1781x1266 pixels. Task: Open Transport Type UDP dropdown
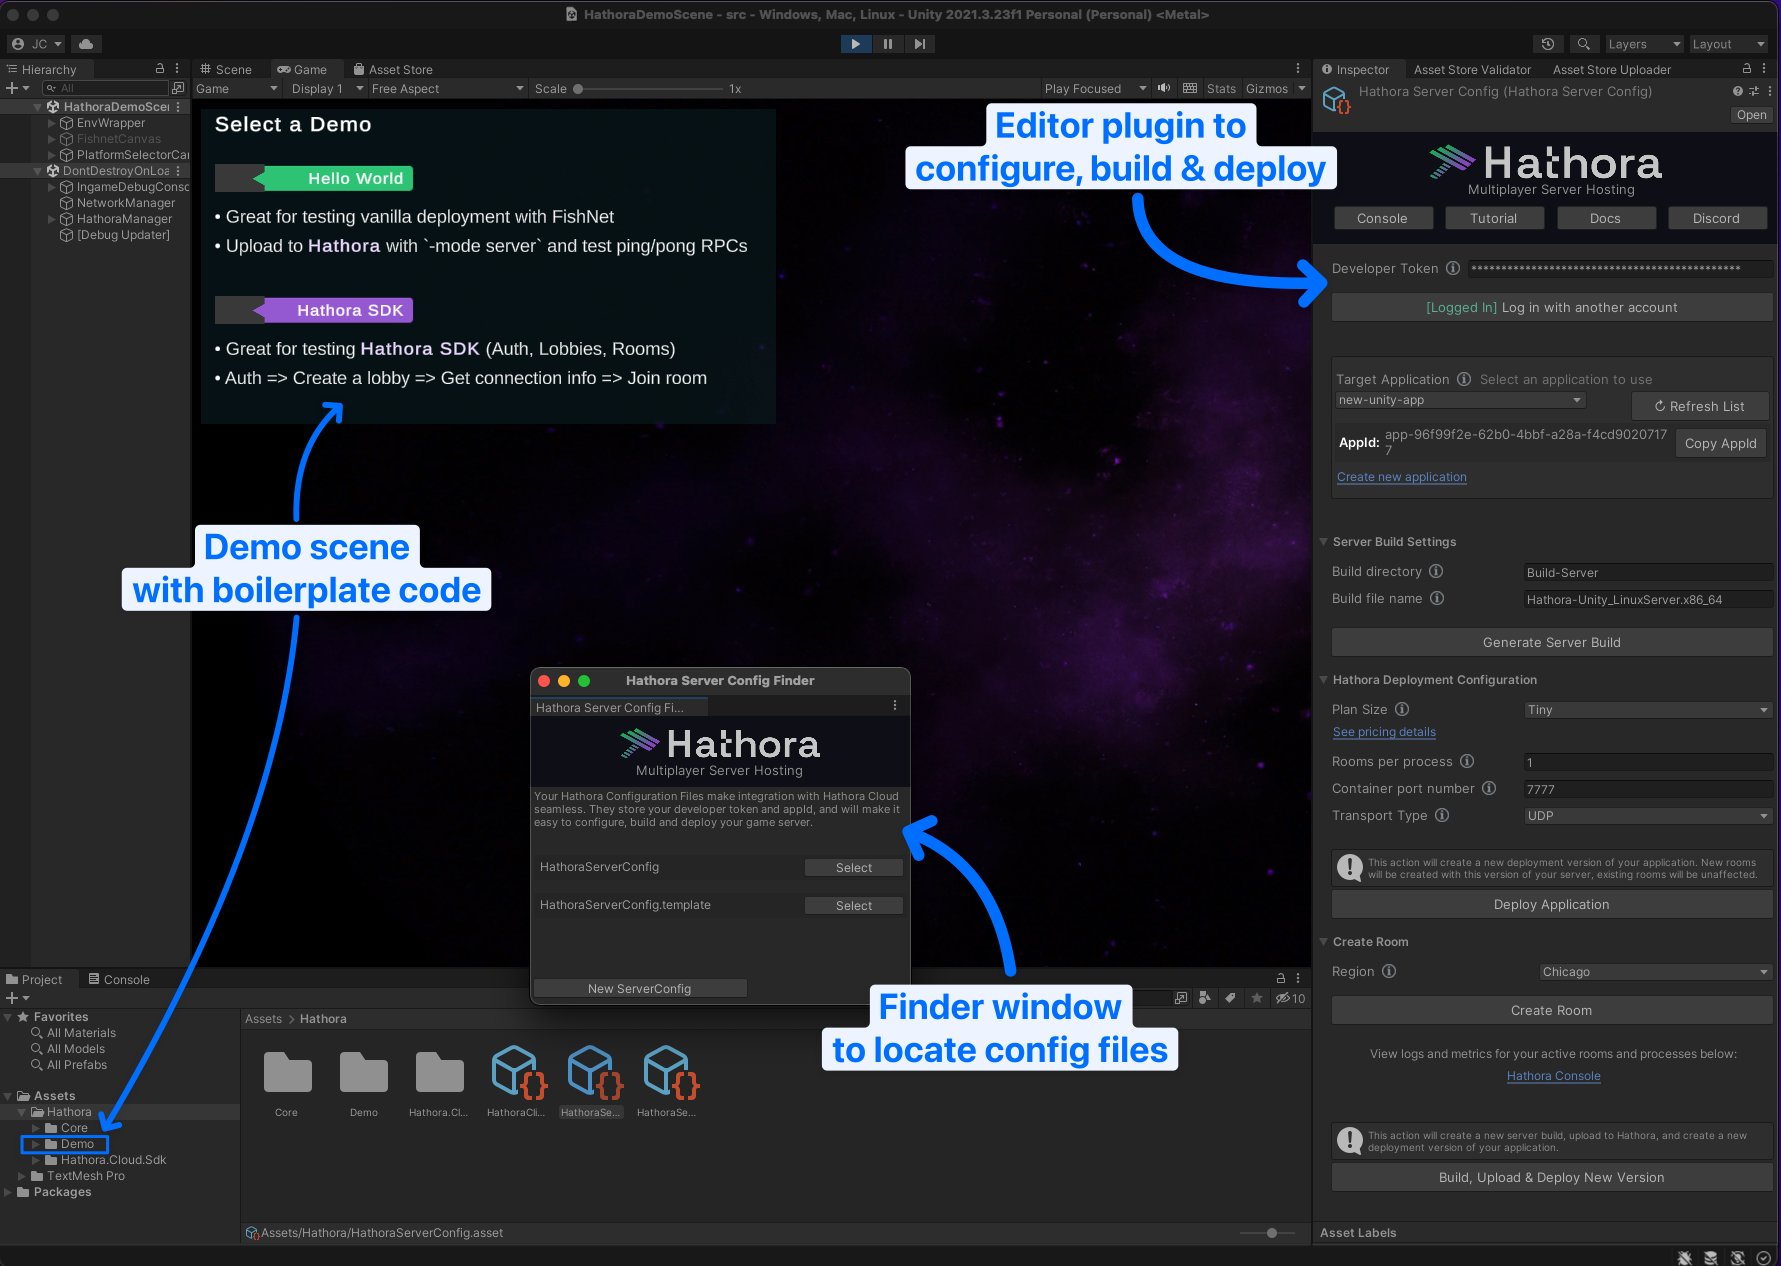1648,816
